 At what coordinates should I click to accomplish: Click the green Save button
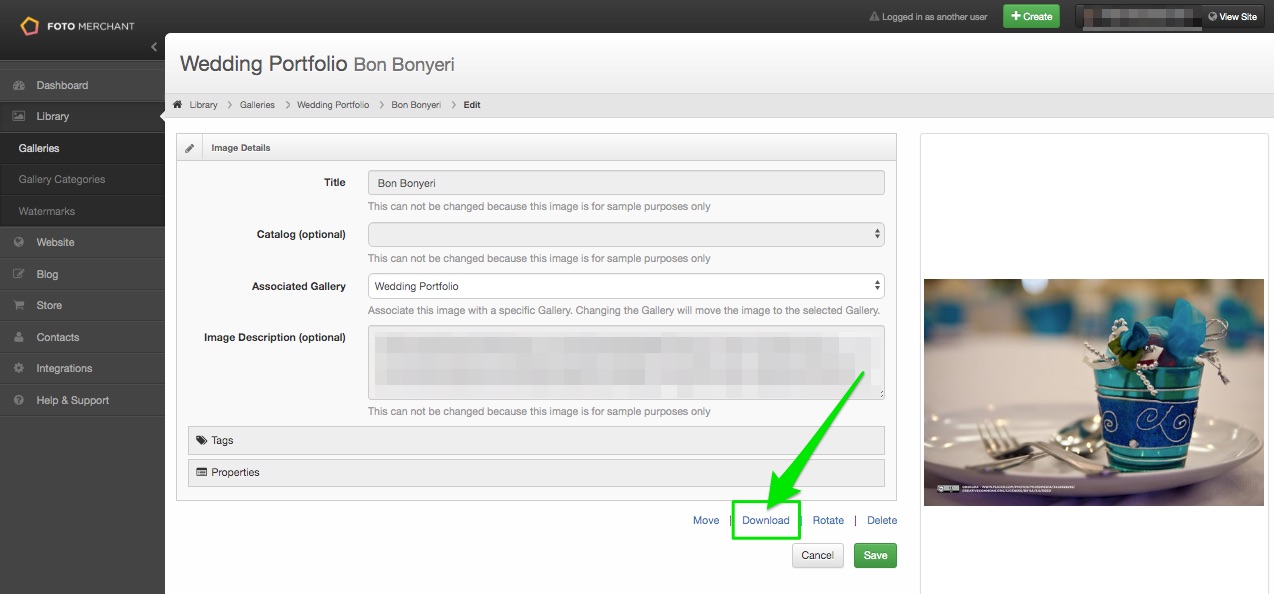point(875,555)
